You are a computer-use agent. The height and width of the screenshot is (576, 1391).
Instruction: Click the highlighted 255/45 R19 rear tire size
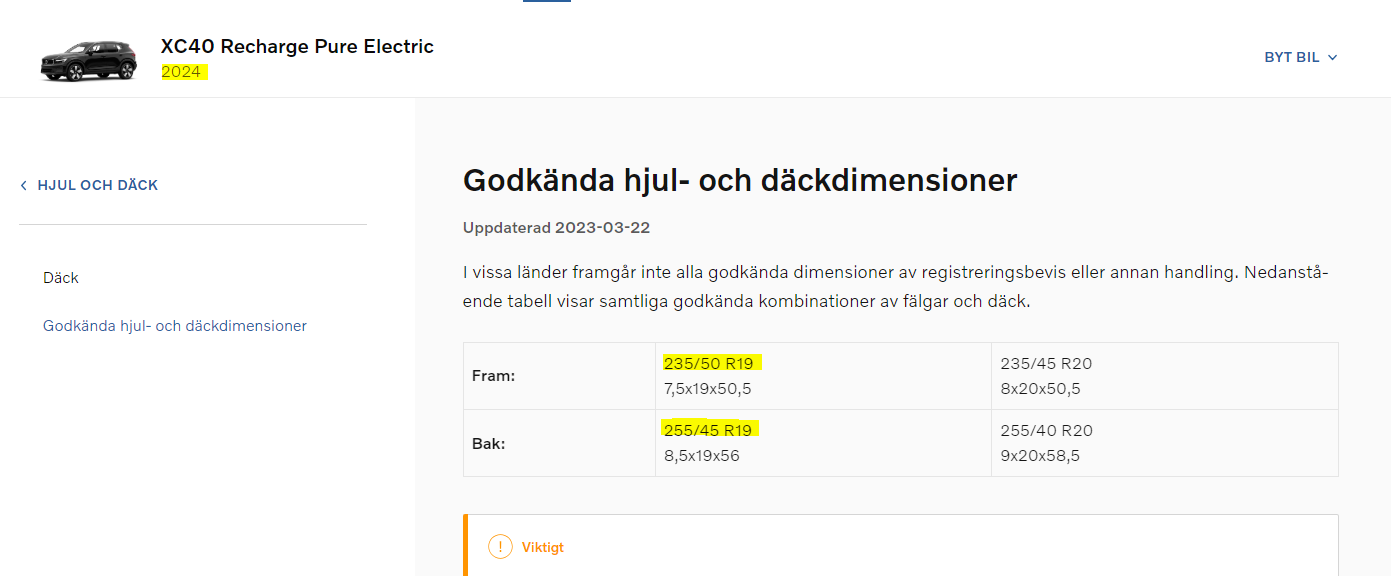coord(708,430)
